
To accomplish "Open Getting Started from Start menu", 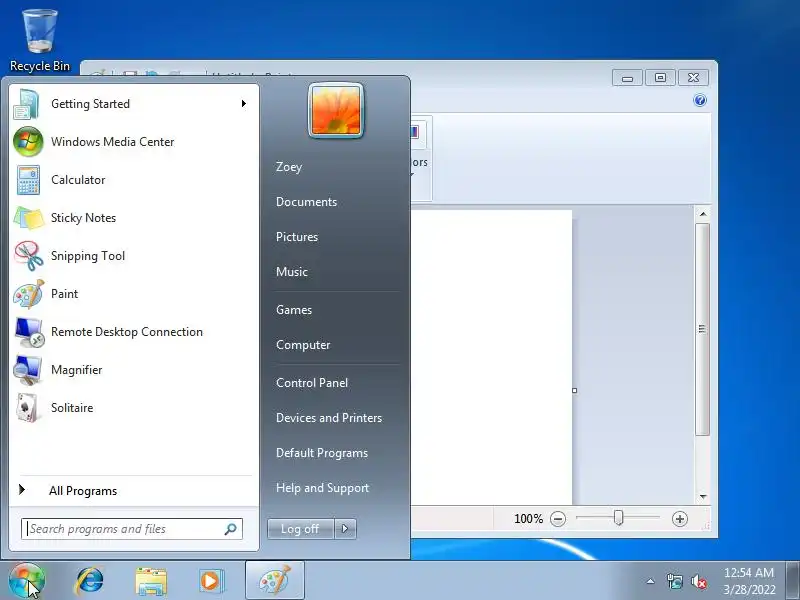I will pyautogui.click(x=134, y=104).
